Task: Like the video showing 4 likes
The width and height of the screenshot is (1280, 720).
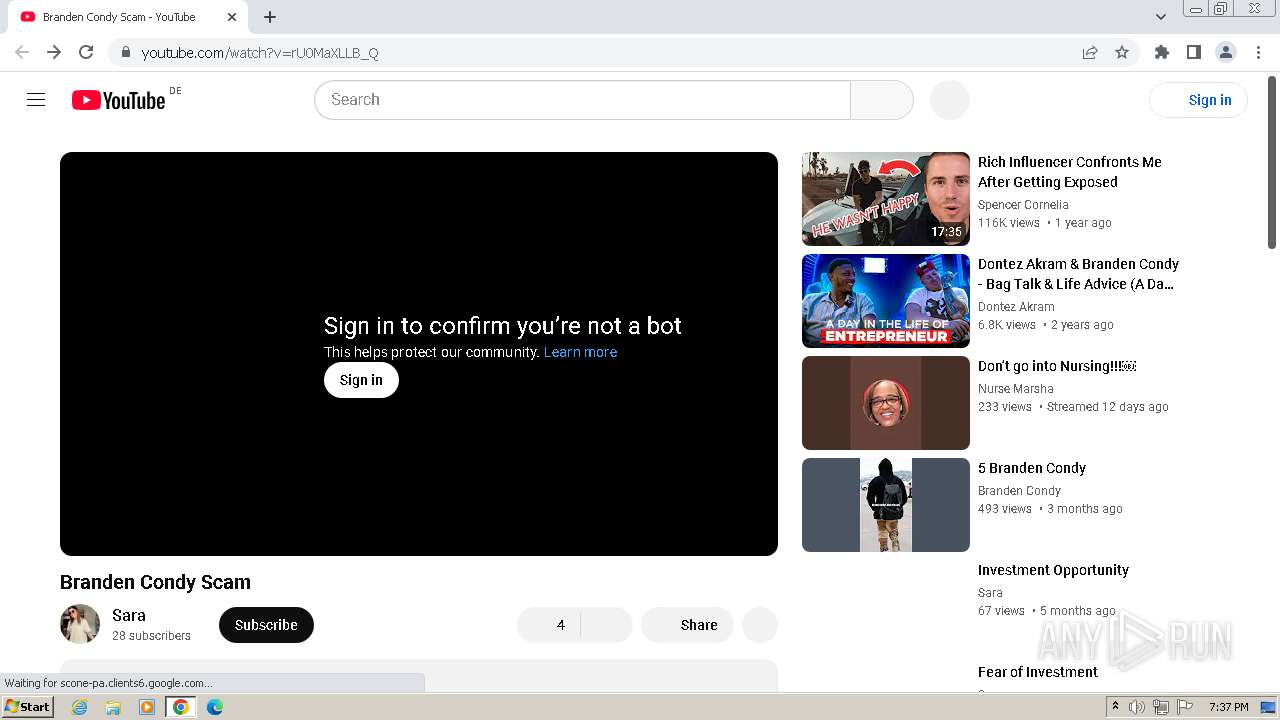Action: pyautogui.click(x=549, y=625)
